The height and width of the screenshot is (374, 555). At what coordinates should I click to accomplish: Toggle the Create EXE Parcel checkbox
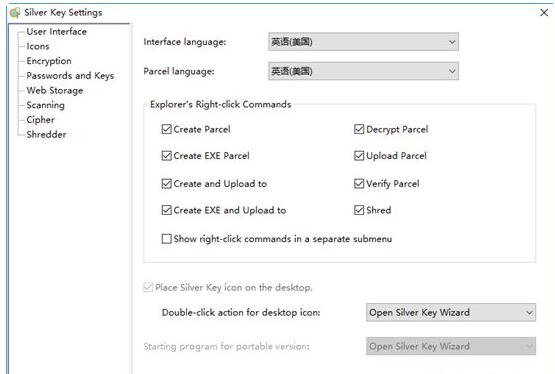point(166,156)
